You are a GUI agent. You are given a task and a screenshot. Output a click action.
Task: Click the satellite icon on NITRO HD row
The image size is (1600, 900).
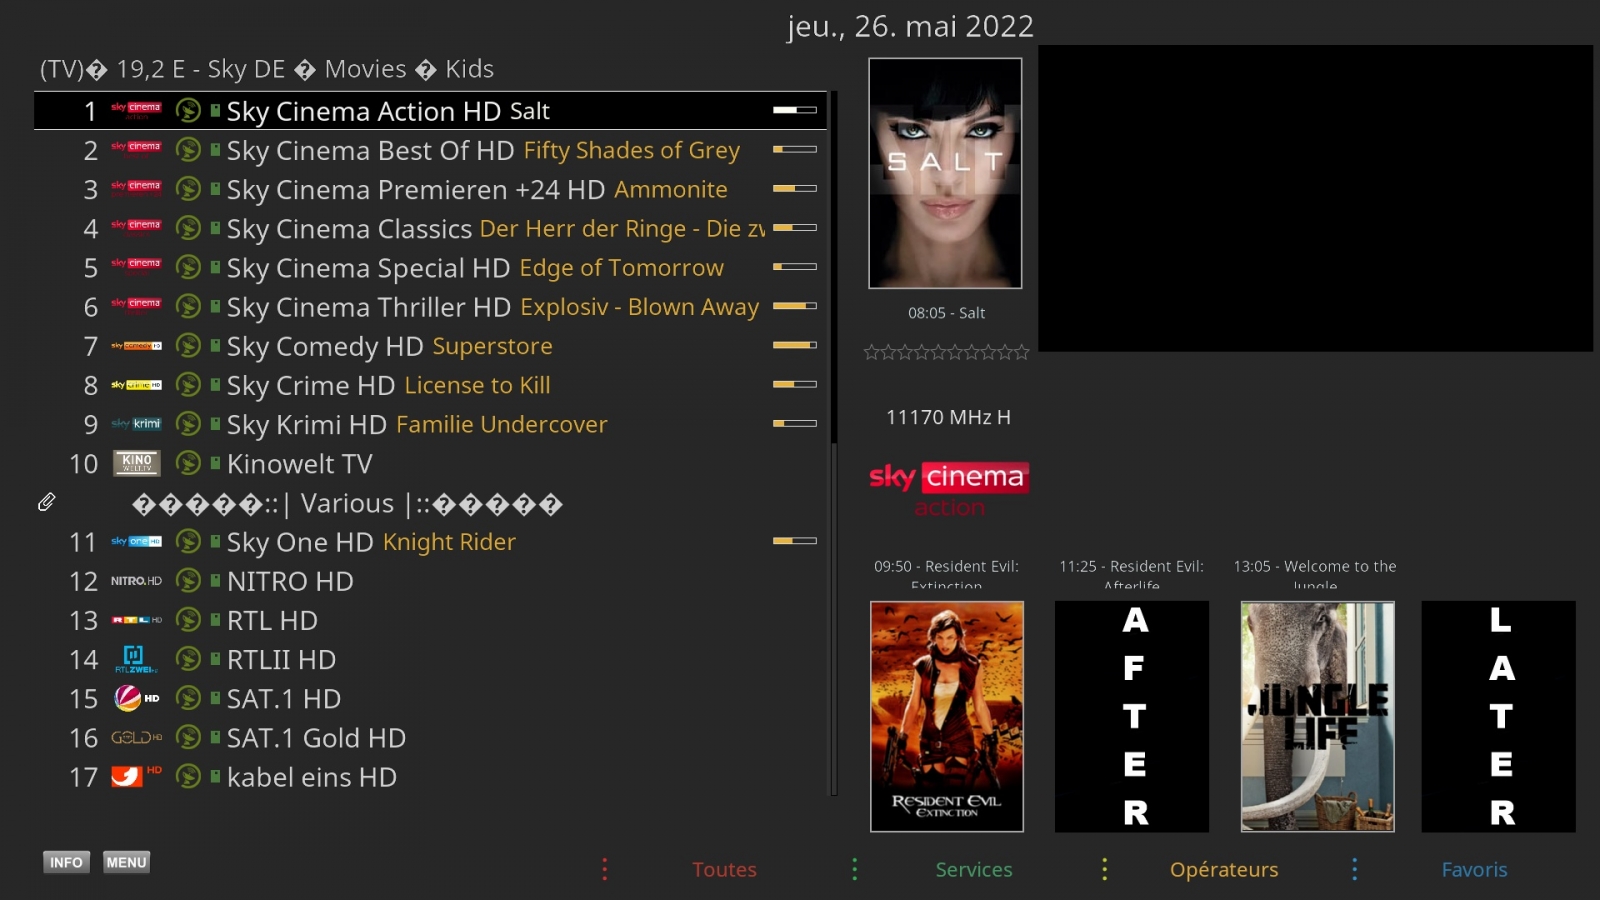(188, 580)
